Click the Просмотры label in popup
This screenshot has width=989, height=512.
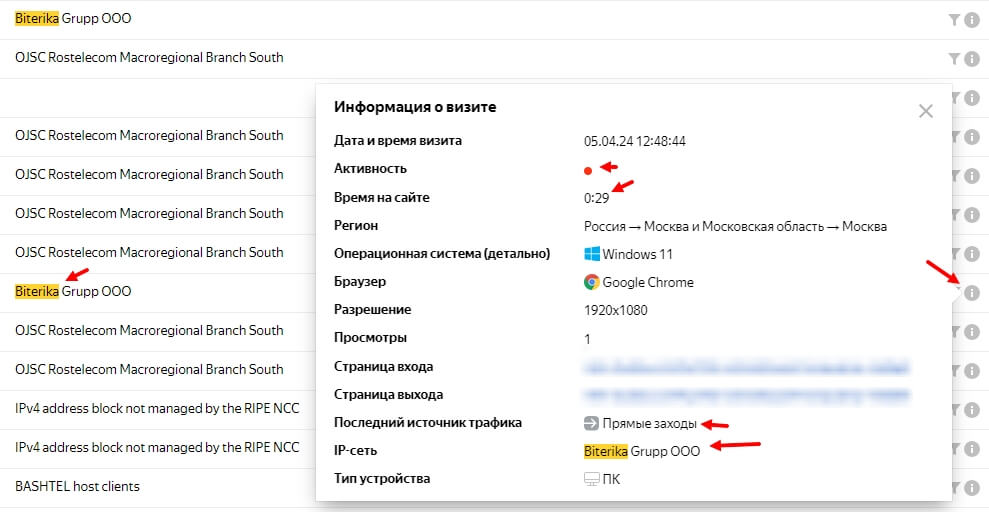click(x=370, y=338)
